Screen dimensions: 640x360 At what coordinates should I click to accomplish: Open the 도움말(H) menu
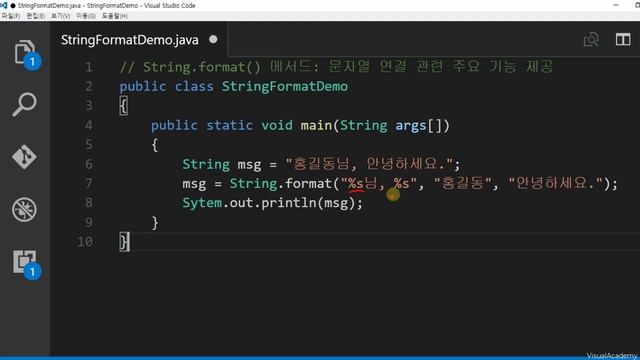pos(114,16)
